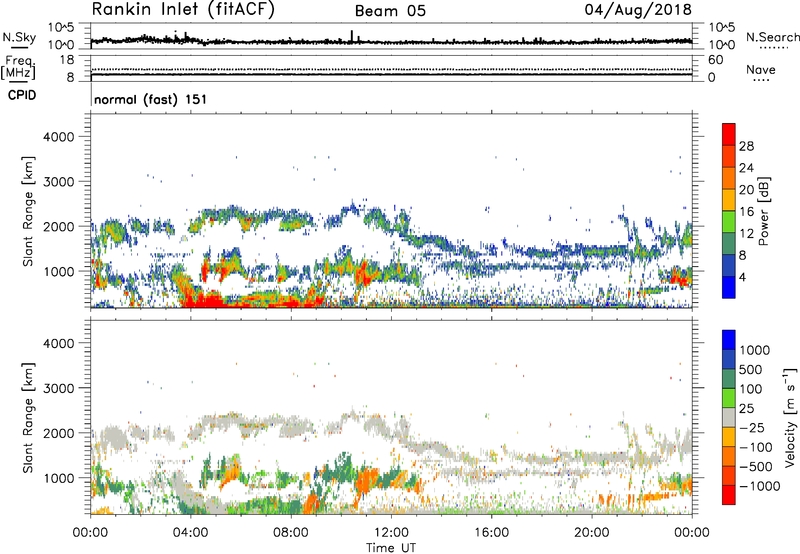The image size is (800, 554).
Task: Click the '18' frequency axis tick
Action: 67,60
